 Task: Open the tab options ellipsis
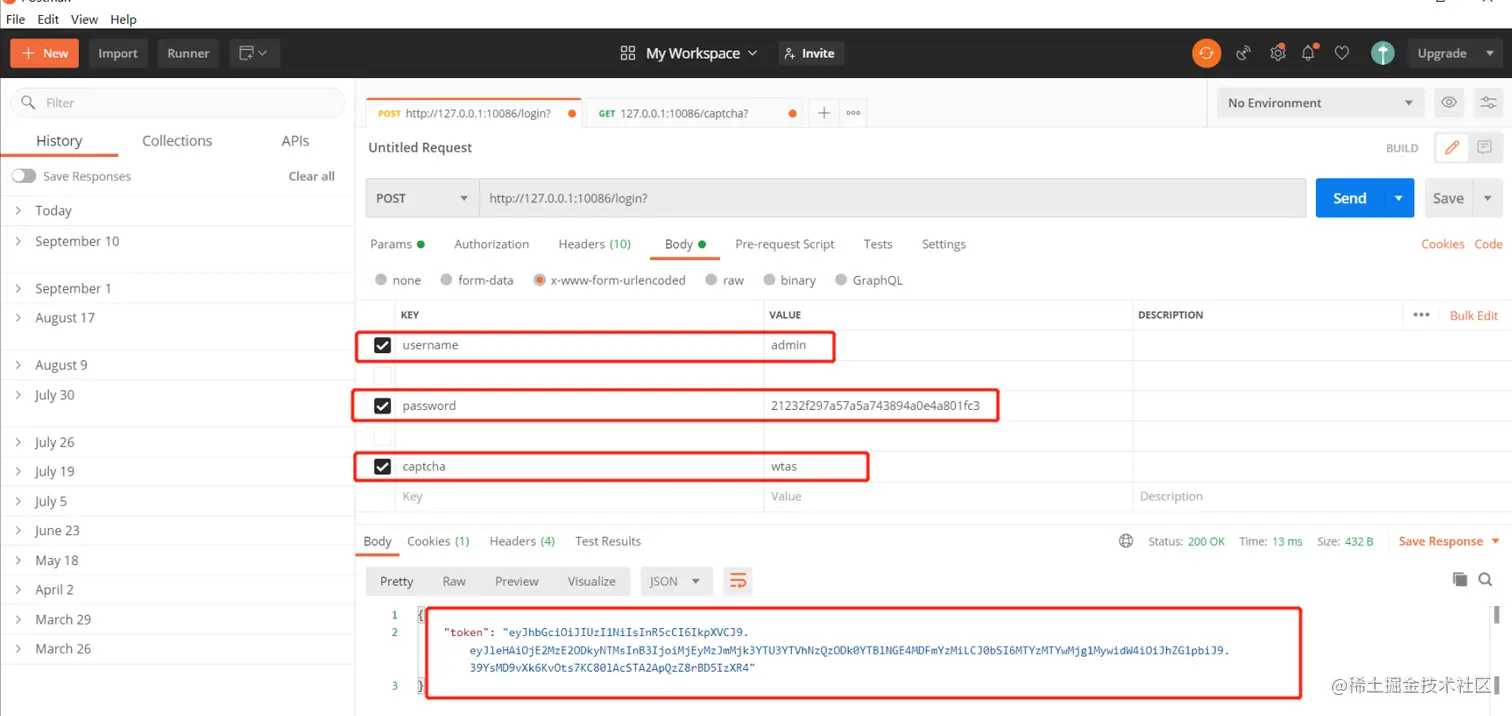pyautogui.click(x=853, y=113)
